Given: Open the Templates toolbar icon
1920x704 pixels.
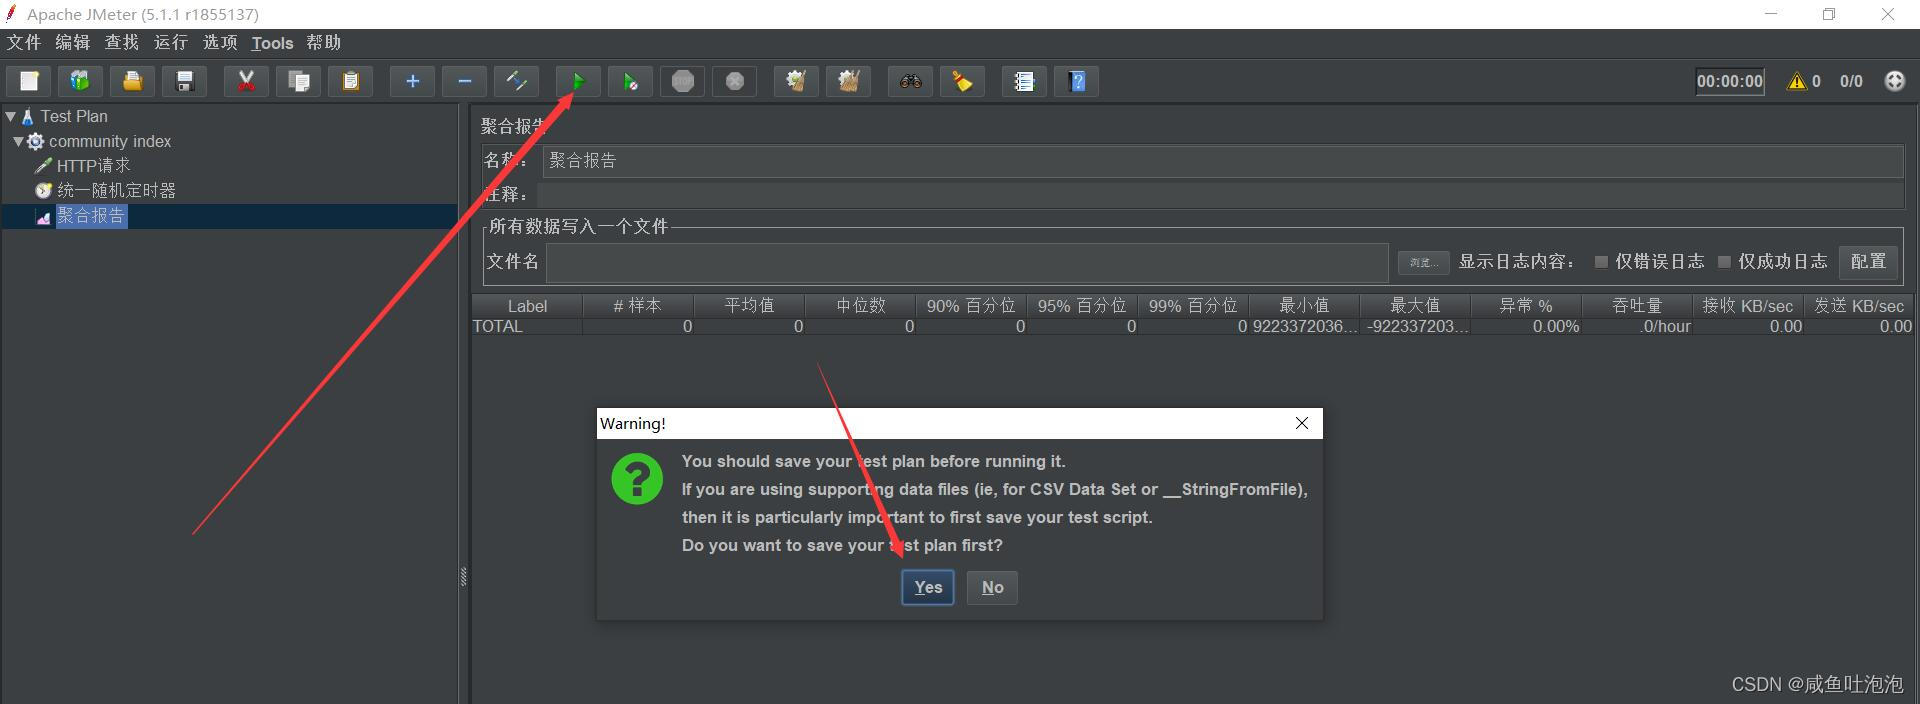Looking at the screenshot, I should (x=81, y=81).
